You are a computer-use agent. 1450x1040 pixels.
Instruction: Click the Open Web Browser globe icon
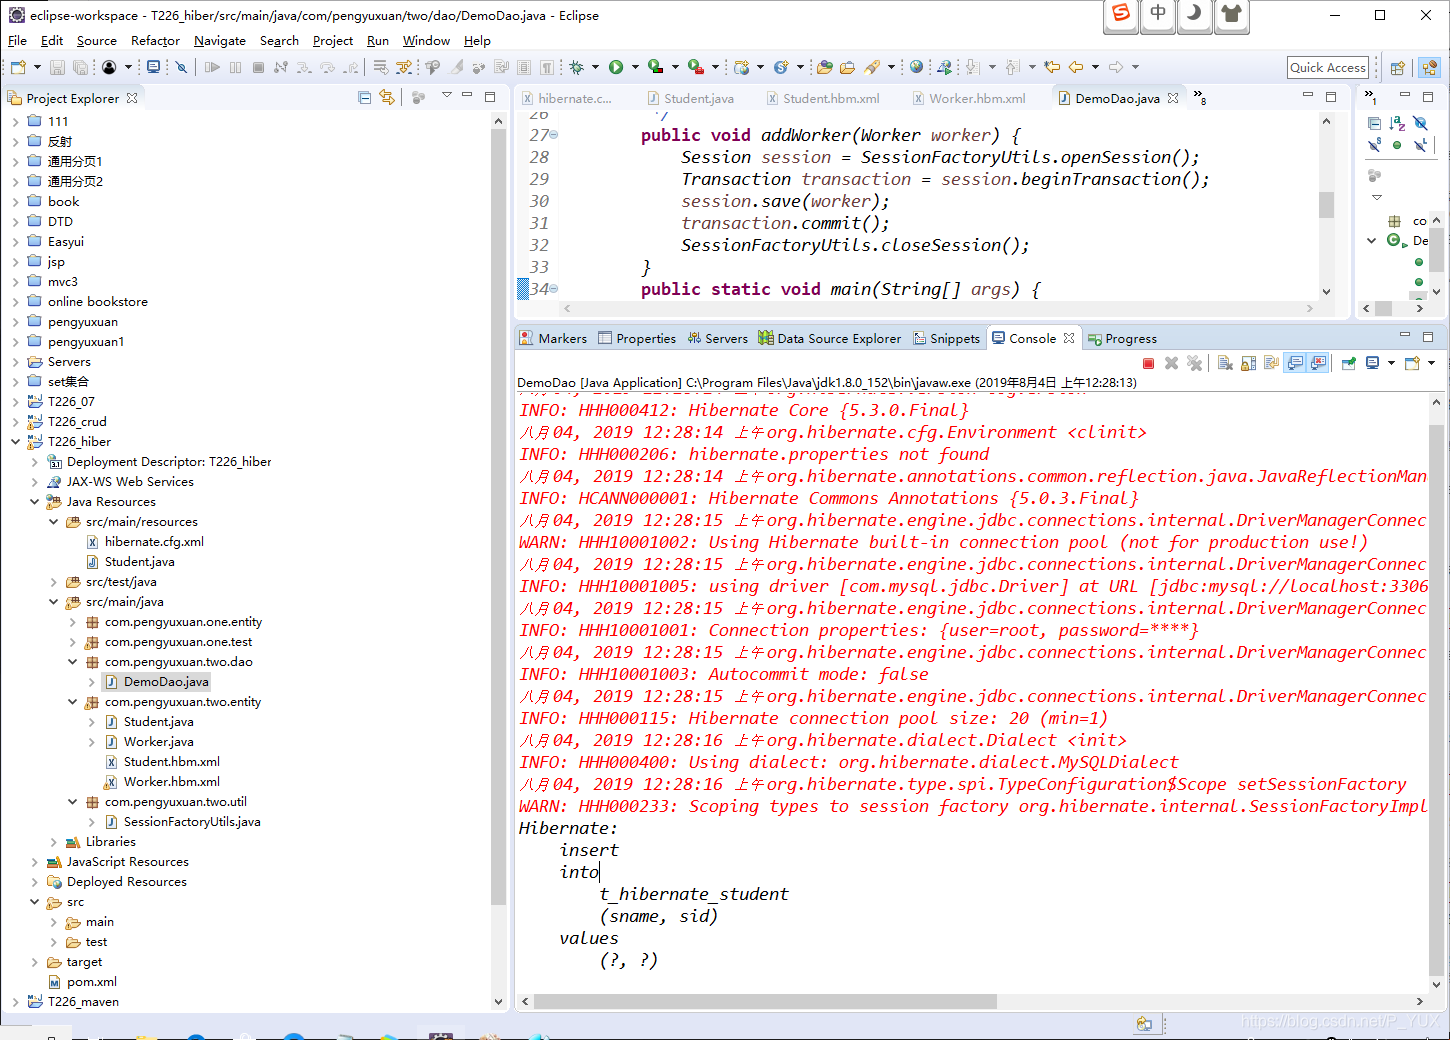coord(916,67)
